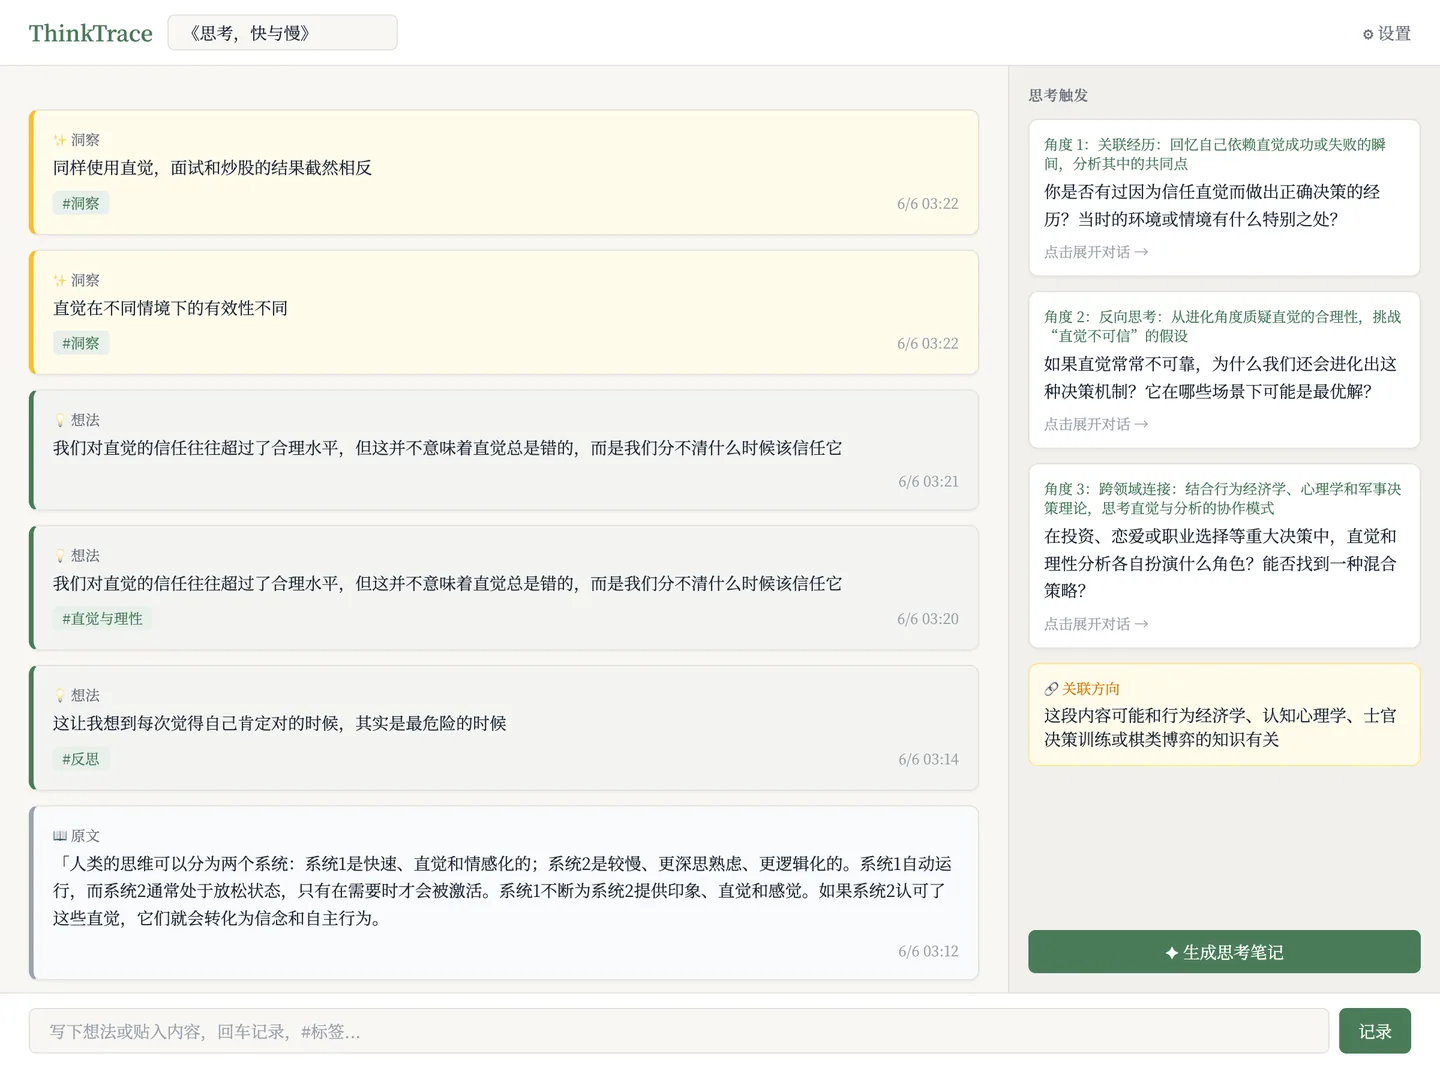Click the lightbulb icon on the 这让我想到 card

coord(60,695)
